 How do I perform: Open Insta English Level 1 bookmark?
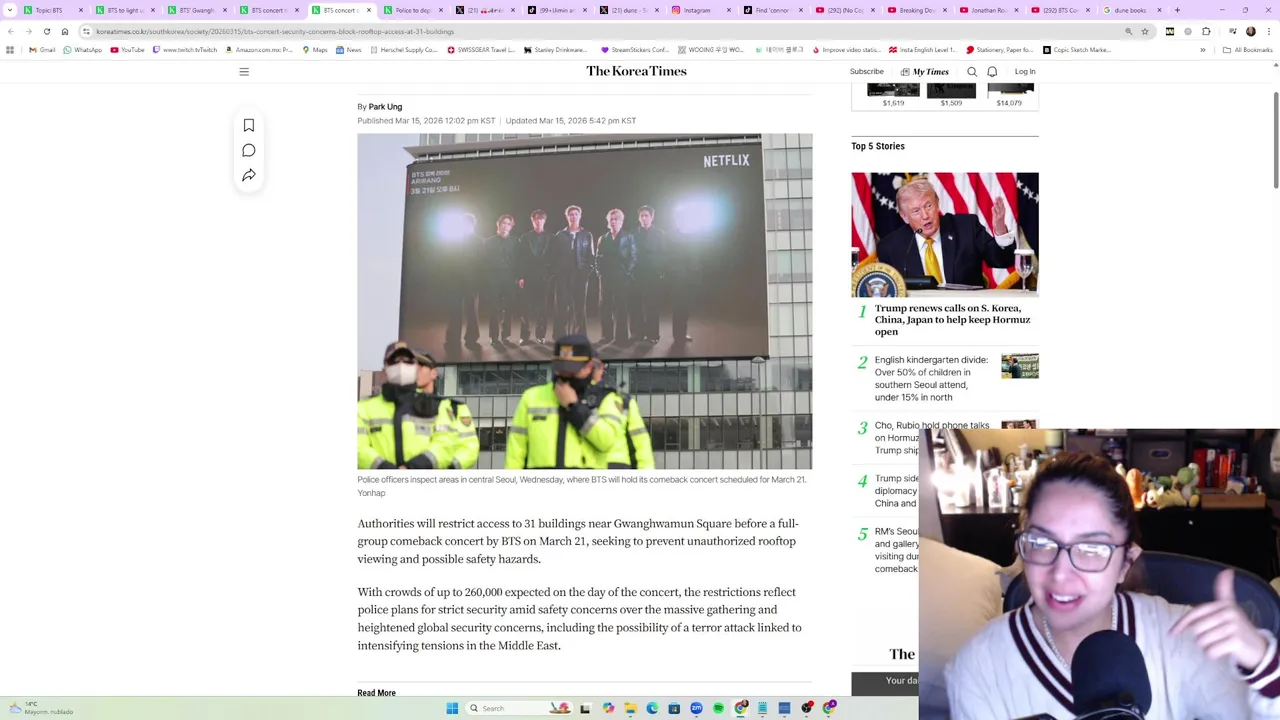tap(922, 50)
